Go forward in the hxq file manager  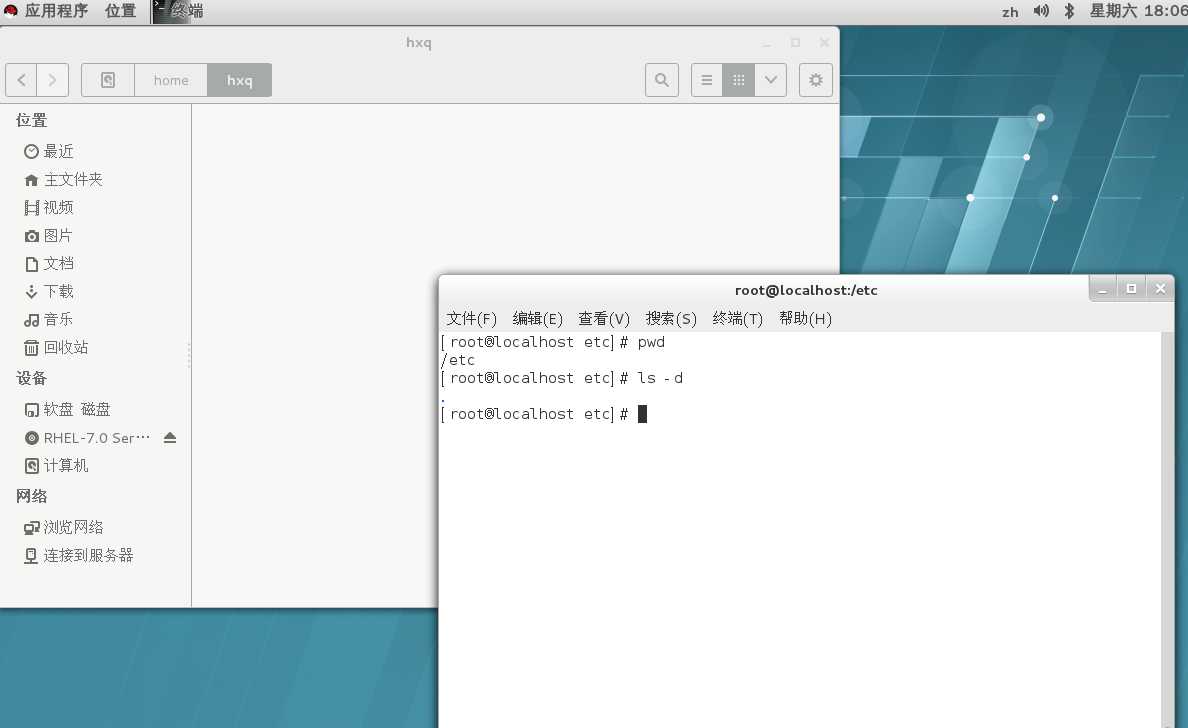(x=52, y=80)
